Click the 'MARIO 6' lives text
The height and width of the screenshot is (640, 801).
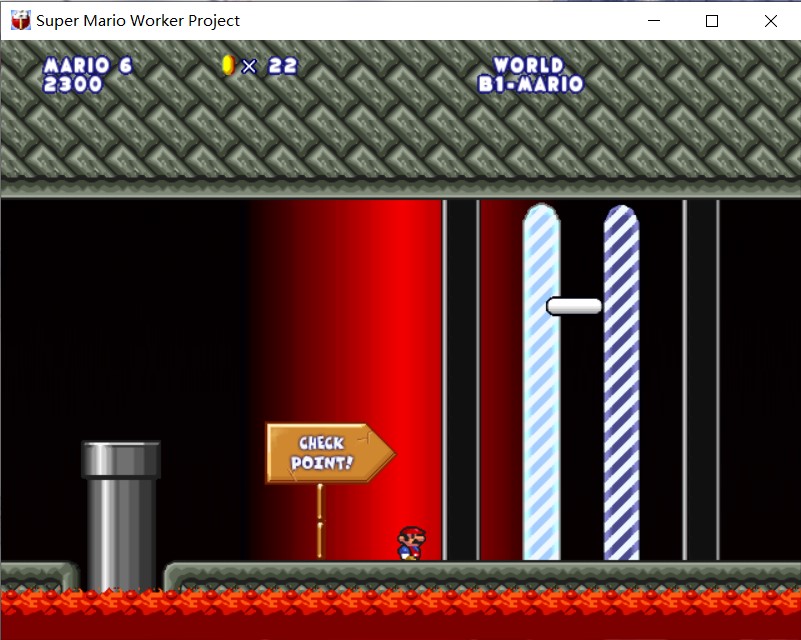(88, 65)
